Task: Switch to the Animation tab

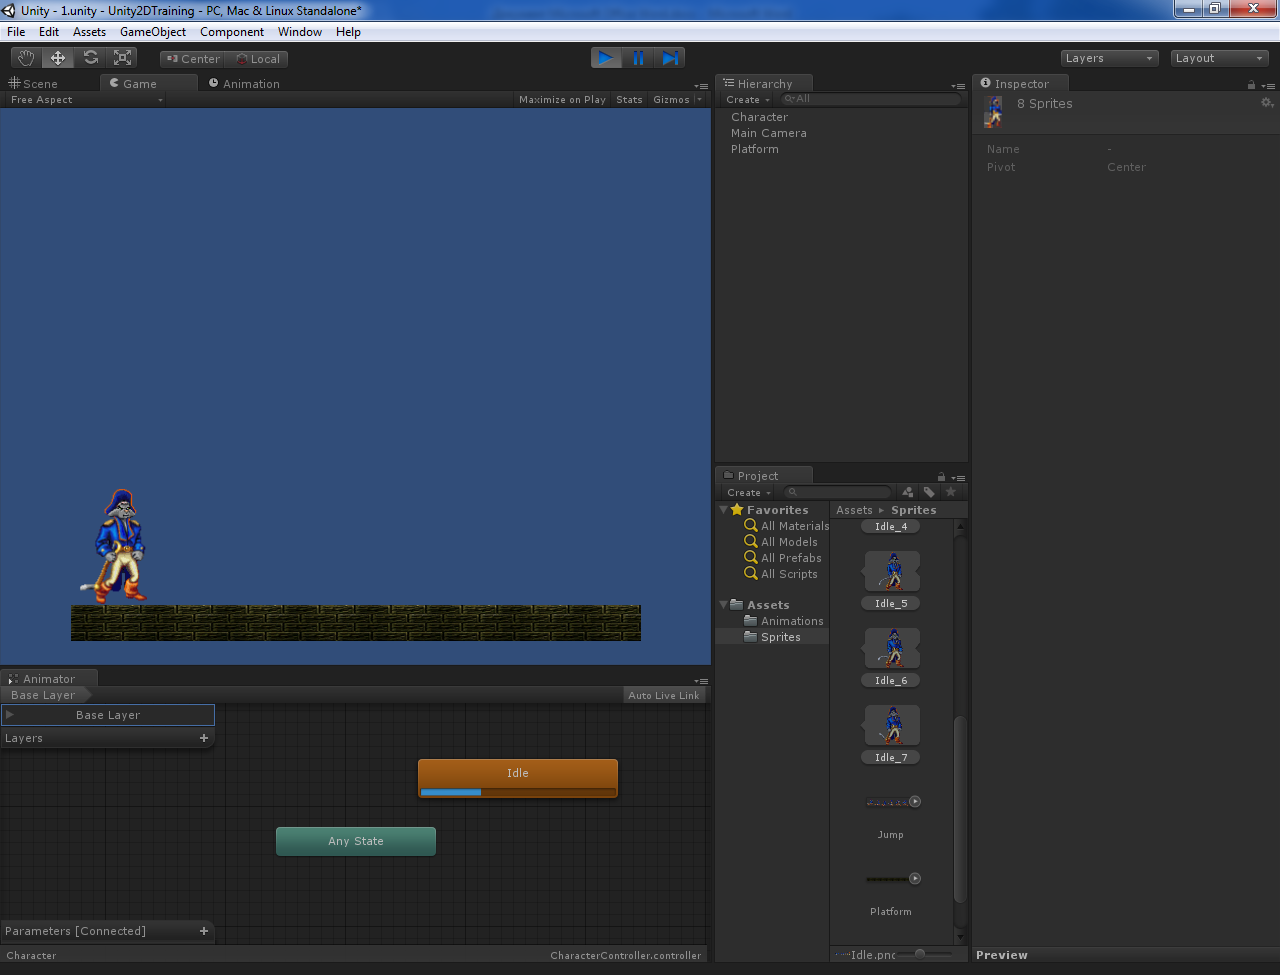Action: click(245, 84)
